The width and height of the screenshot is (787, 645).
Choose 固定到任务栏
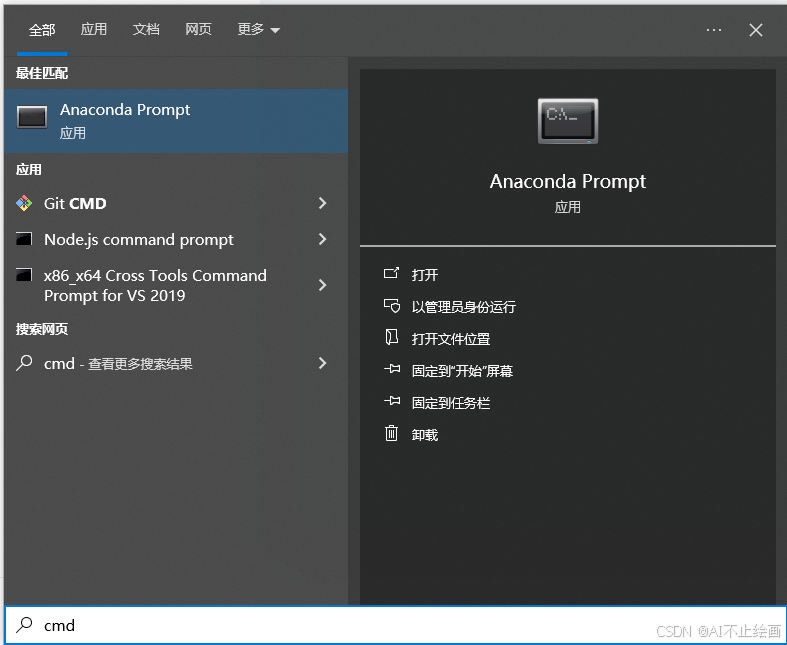coord(451,403)
